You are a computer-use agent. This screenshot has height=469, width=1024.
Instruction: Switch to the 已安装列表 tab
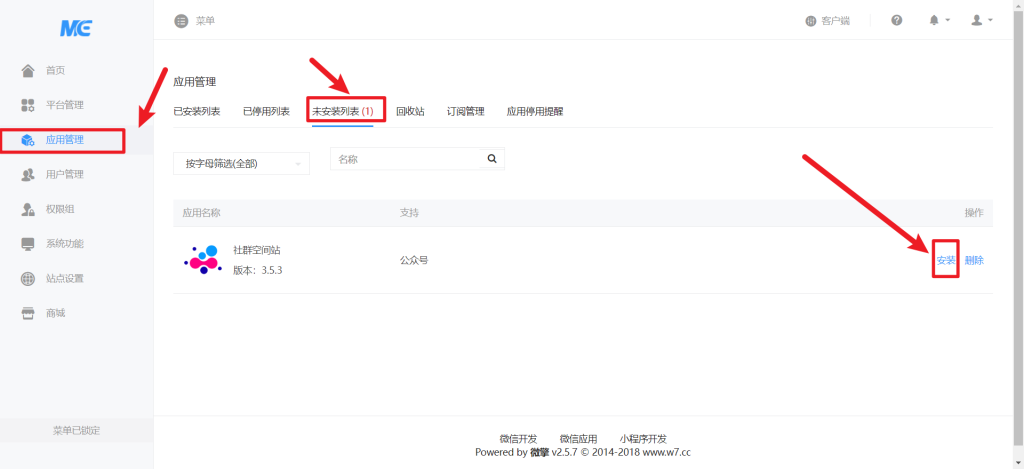point(197,111)
